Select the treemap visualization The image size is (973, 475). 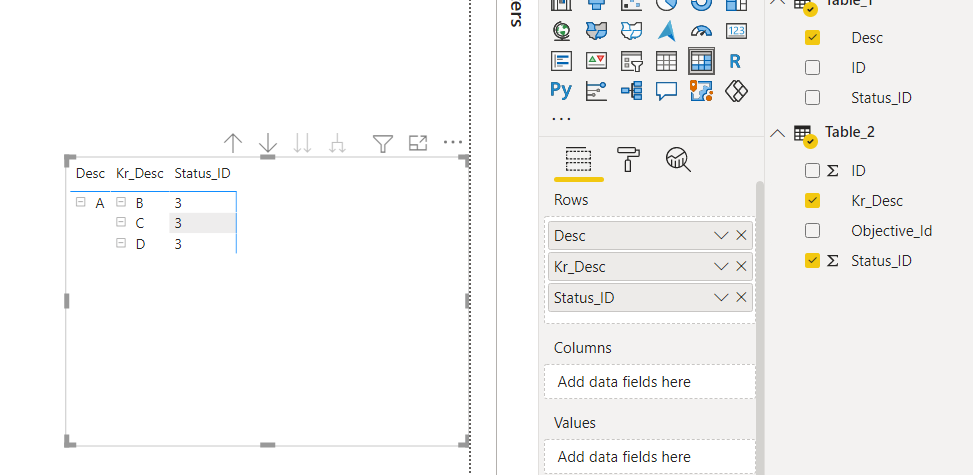[736, 4]
